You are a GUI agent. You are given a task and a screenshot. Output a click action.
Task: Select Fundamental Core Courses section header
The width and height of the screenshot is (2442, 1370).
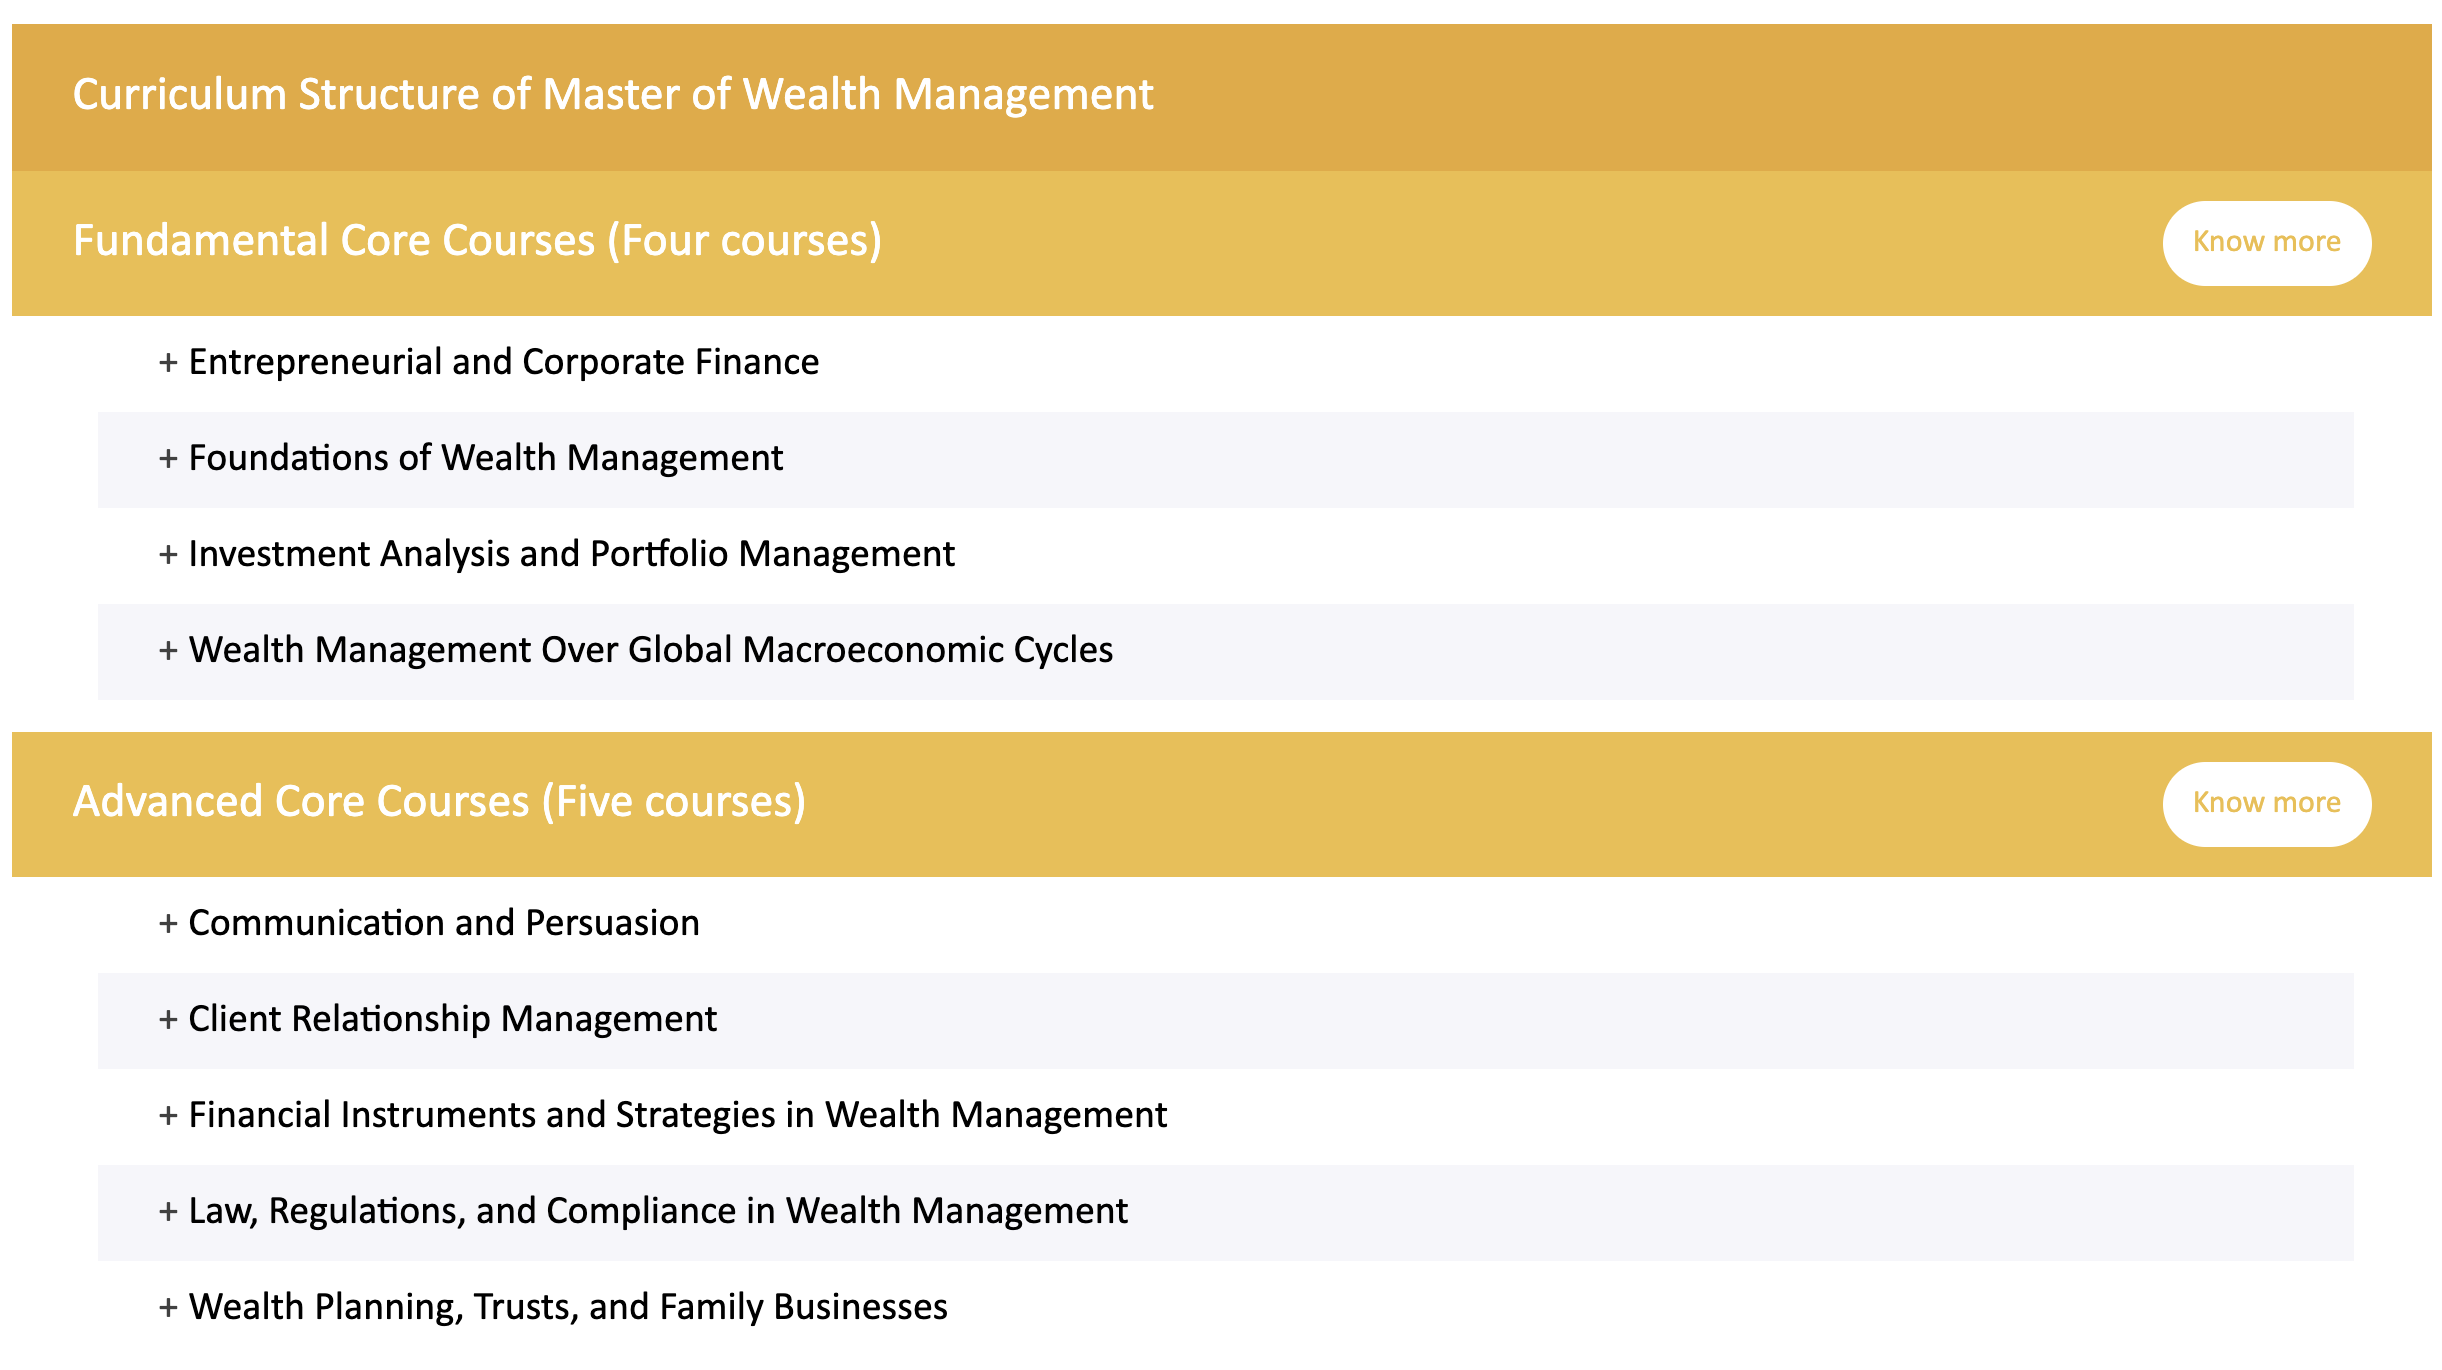pyautogui.click(x=1222, y=243)
